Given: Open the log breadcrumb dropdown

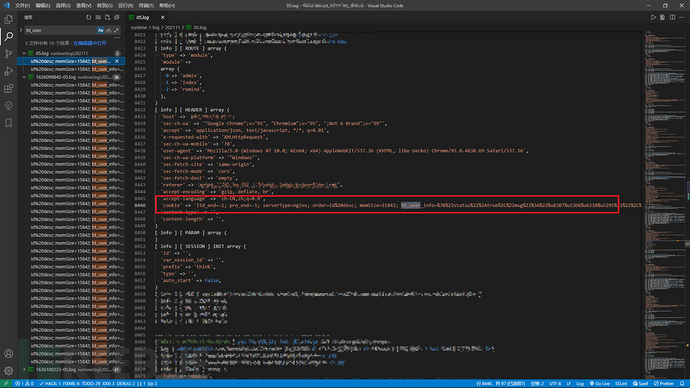Looking at the screenshot, I should tap(156, 27).
